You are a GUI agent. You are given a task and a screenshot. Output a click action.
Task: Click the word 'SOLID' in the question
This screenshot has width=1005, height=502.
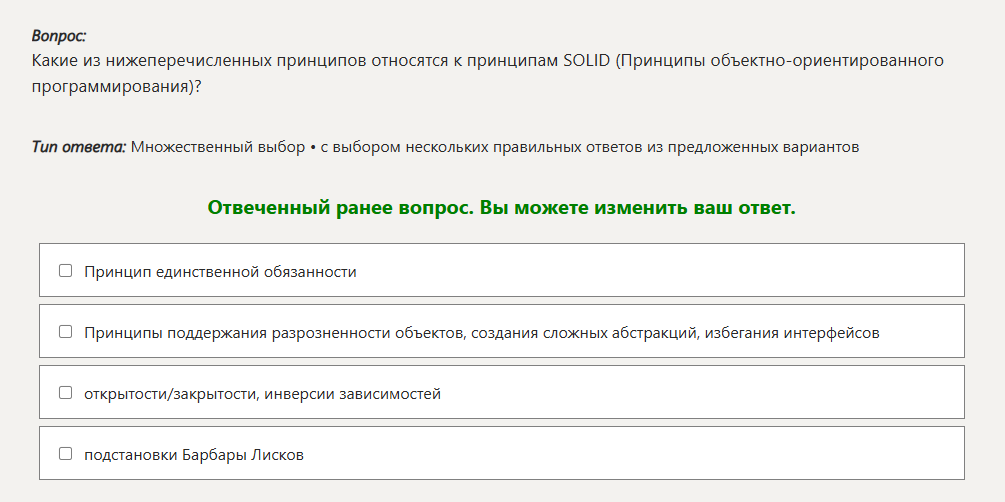pos(586,60)
